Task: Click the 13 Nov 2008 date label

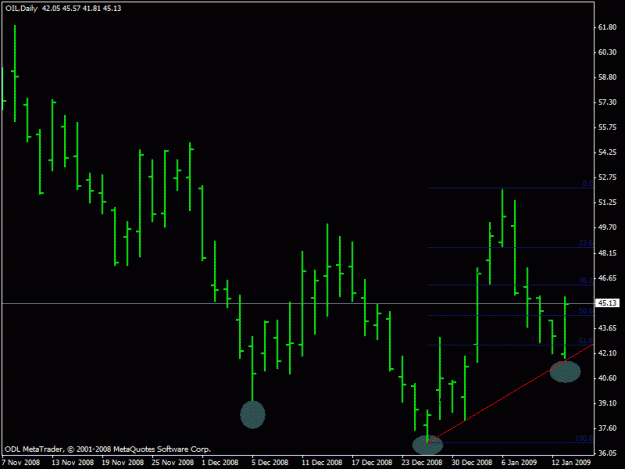Action: 73,463
